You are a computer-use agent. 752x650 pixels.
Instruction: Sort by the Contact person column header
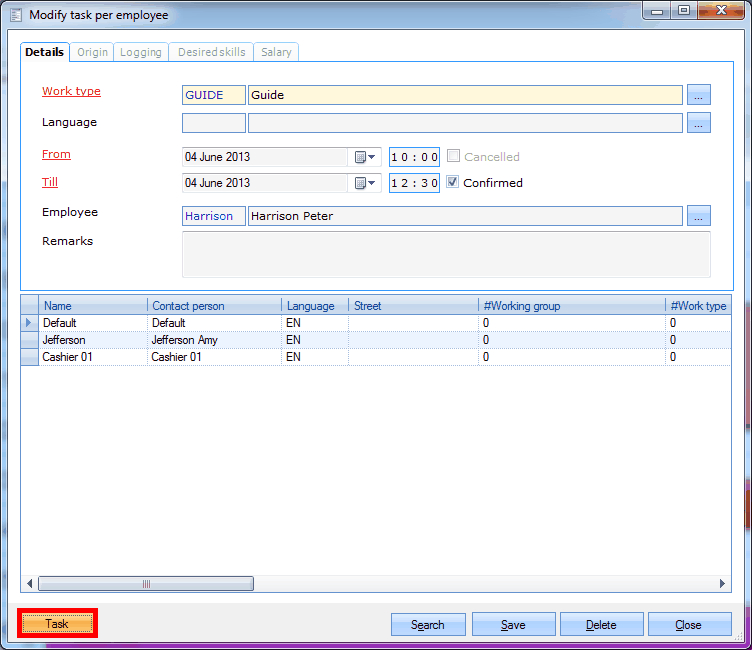(x=214, y=306)
